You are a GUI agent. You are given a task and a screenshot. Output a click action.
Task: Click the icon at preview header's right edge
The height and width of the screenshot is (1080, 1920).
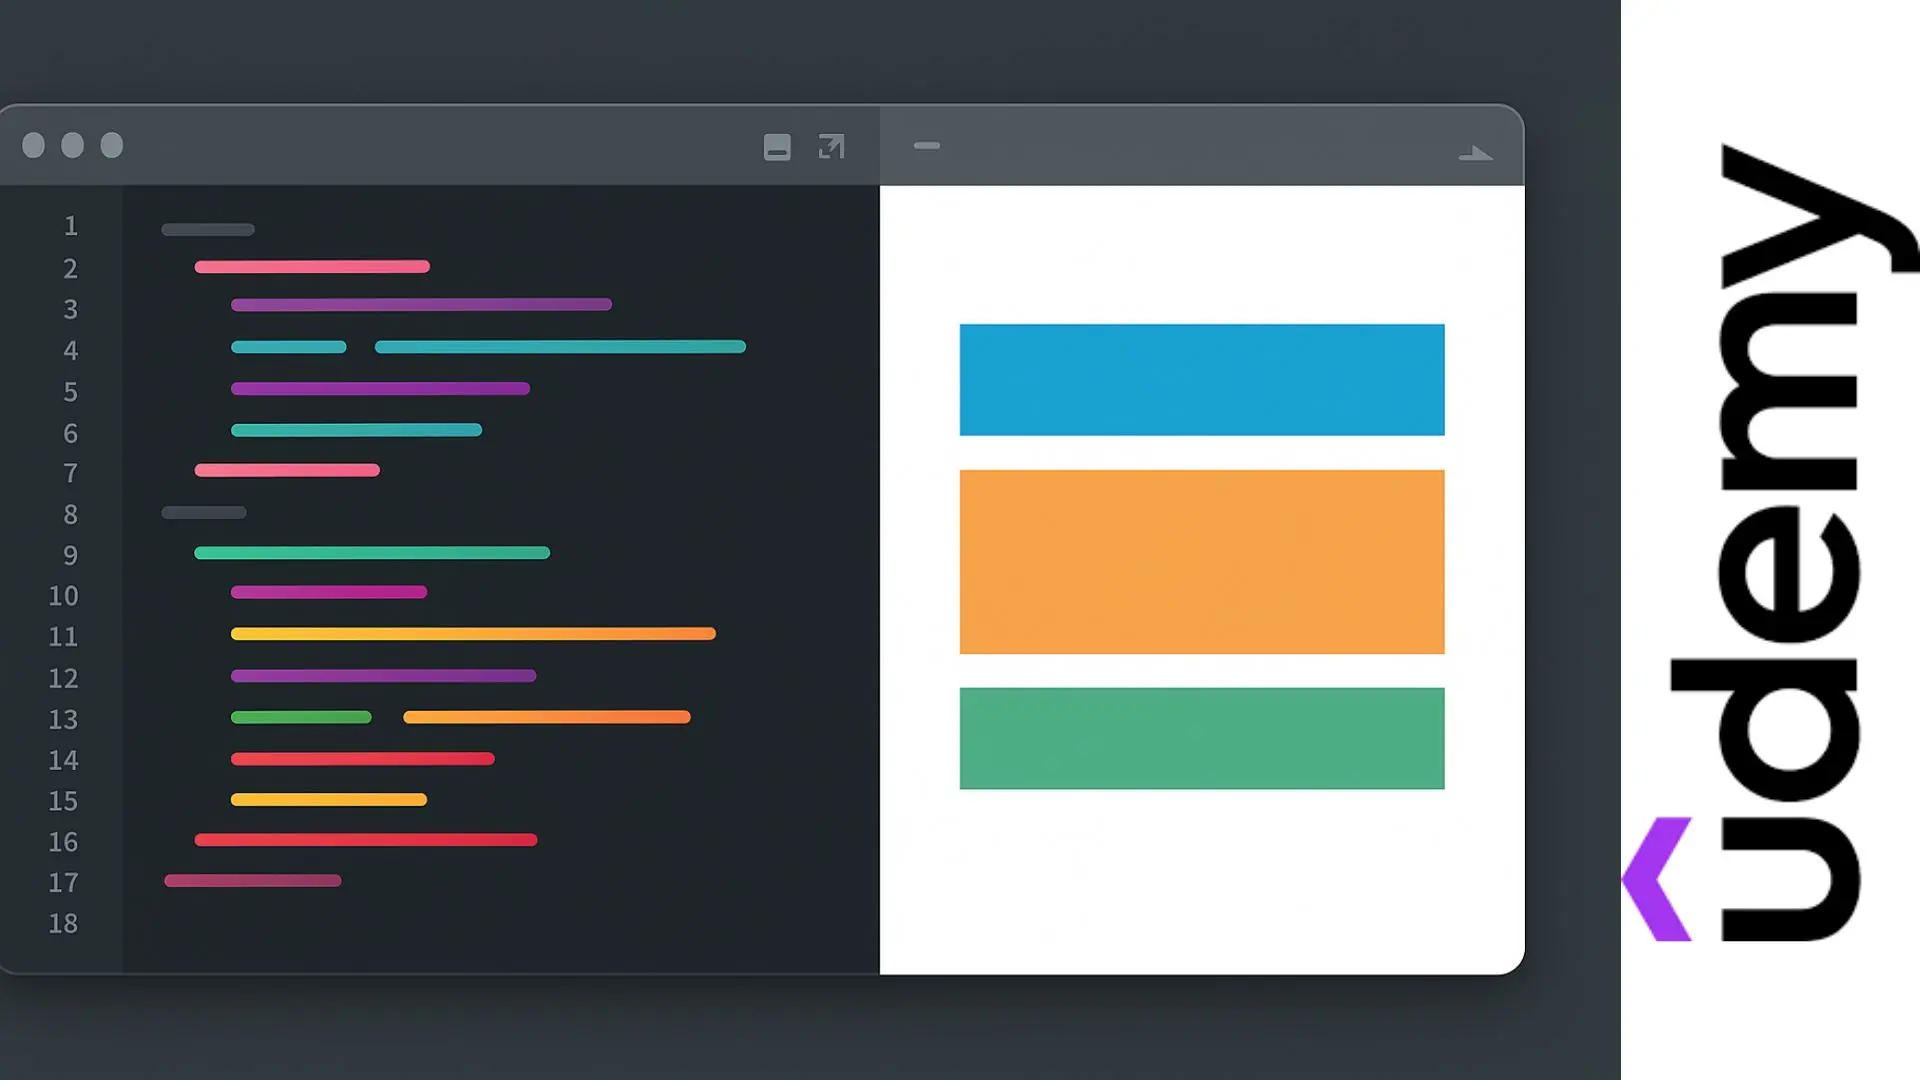pos(1475,153)
